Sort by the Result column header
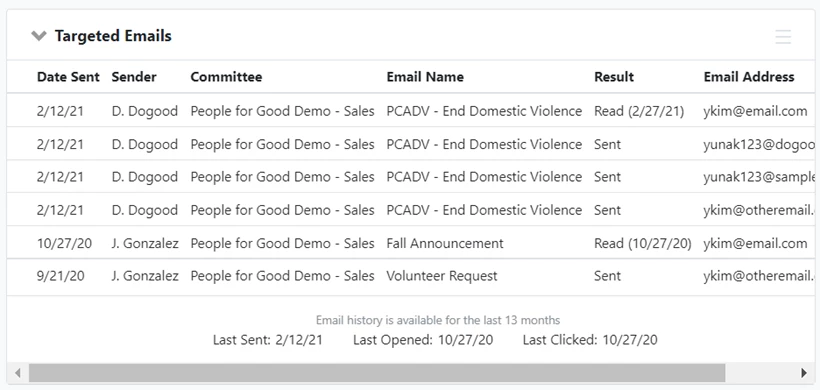The image size is (820, 390). [614, 77]
